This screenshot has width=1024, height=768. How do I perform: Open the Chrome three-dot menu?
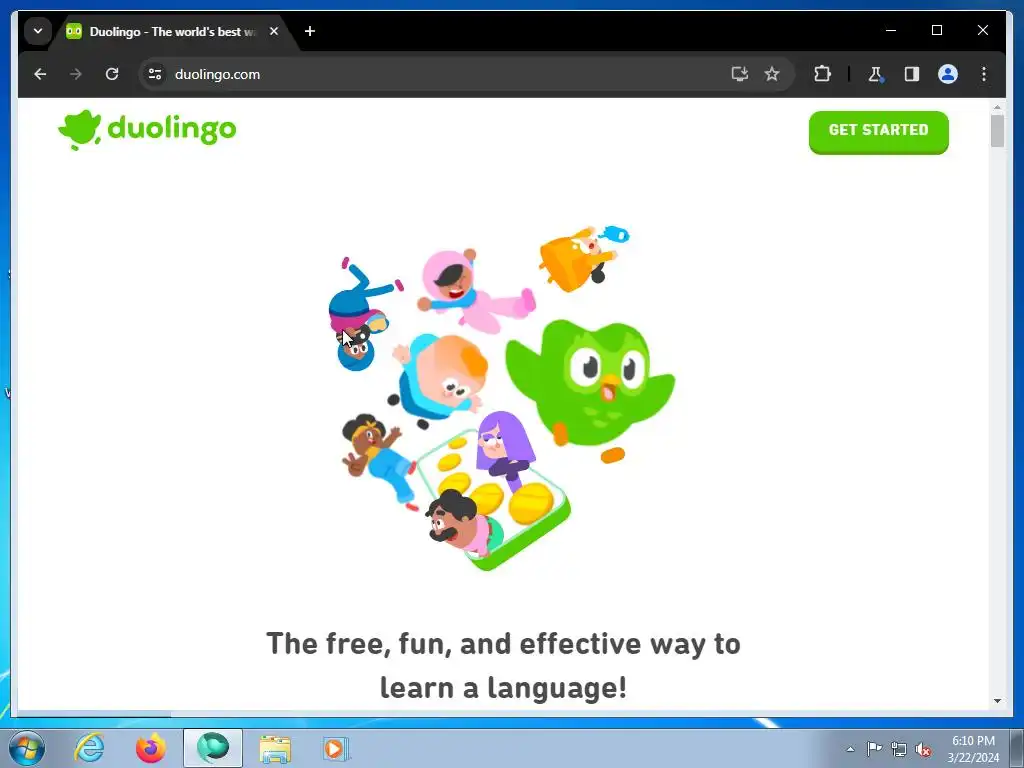click(984, 74)
